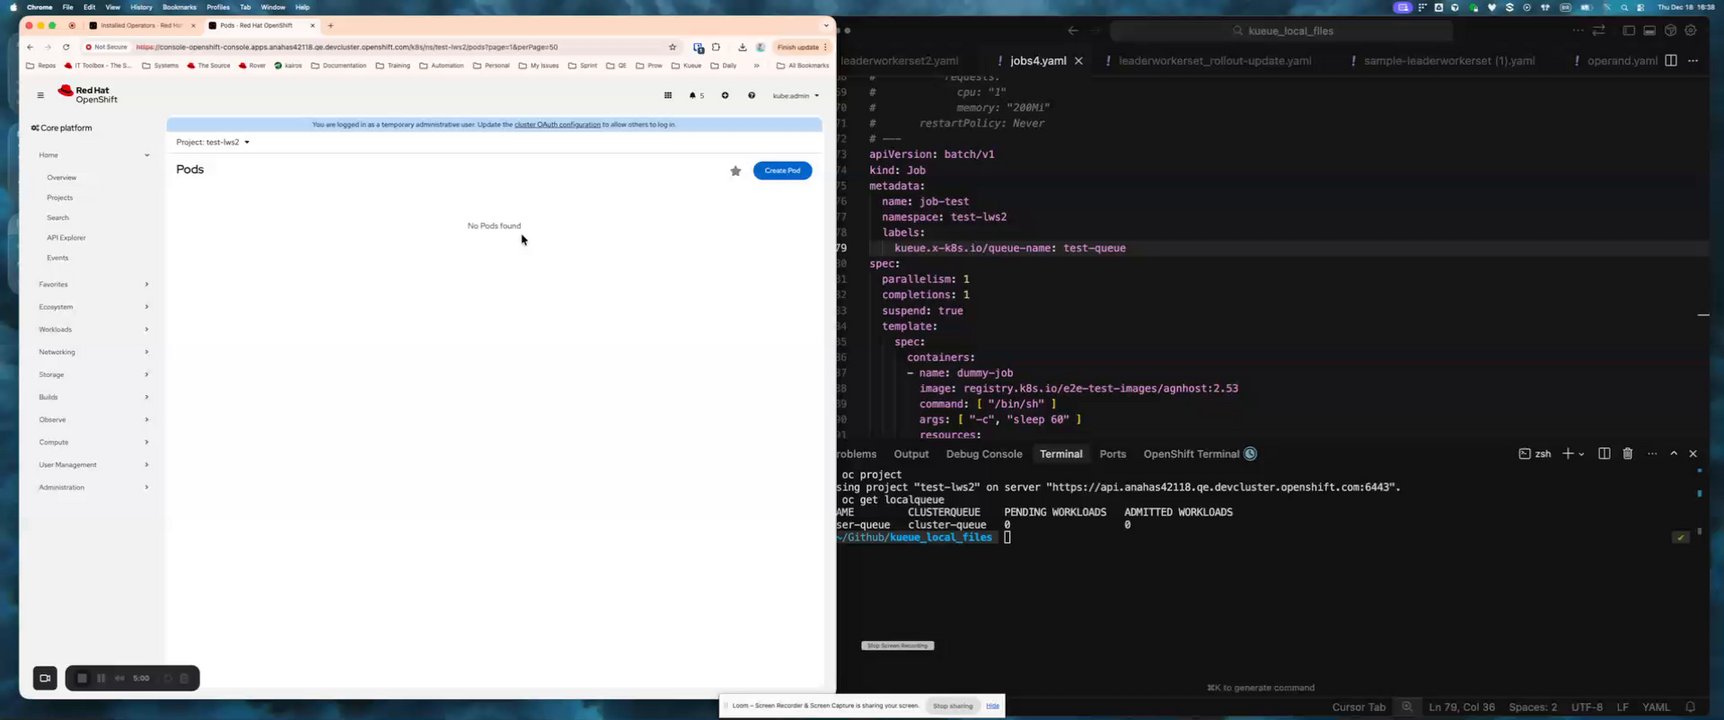Split the terminal panel

(1604, 454)
